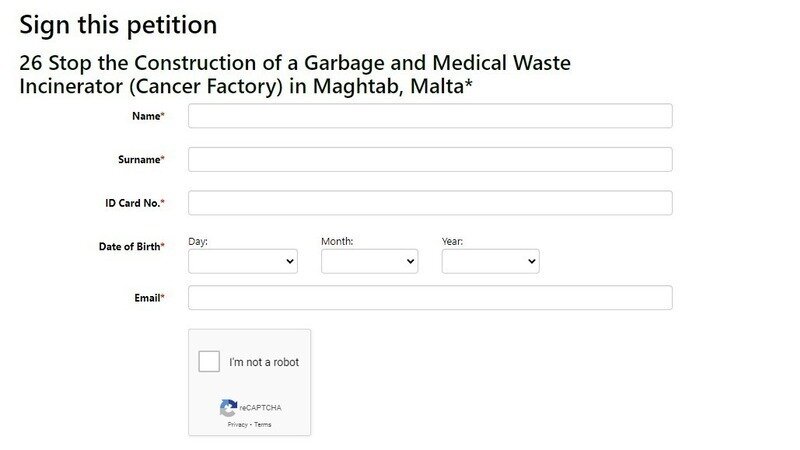Open the reCAPTCHA Terms link

click(262, 425)
